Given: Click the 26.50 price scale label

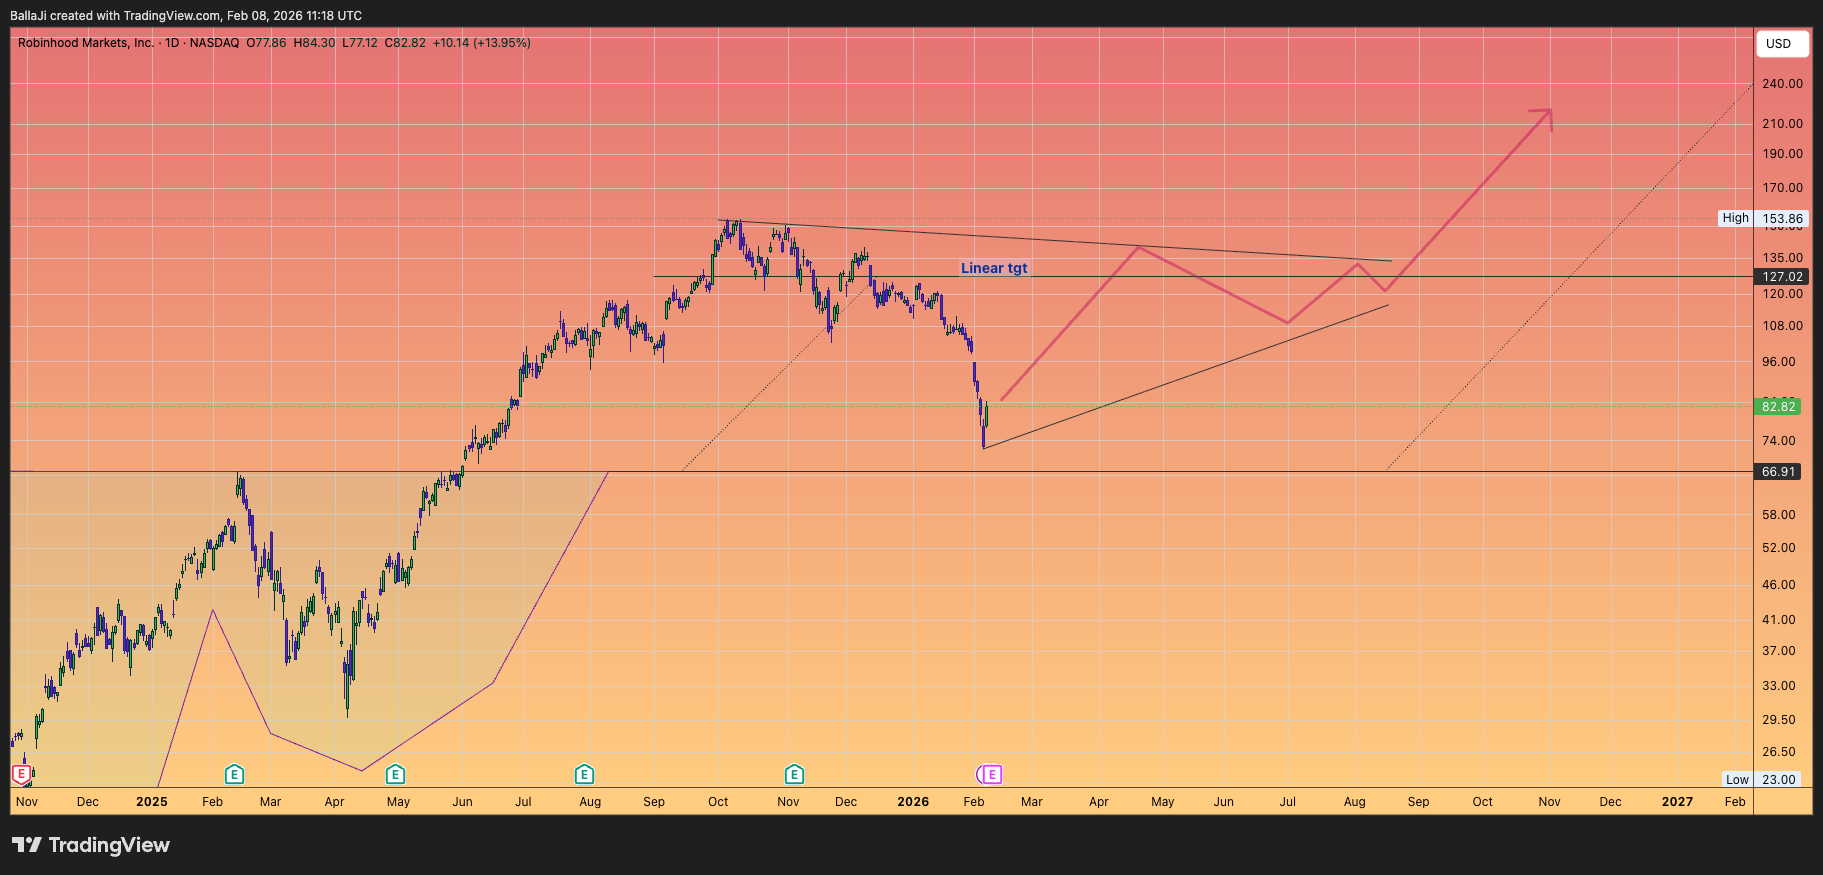Looking at the screenshot, I should pos(1779,752).
